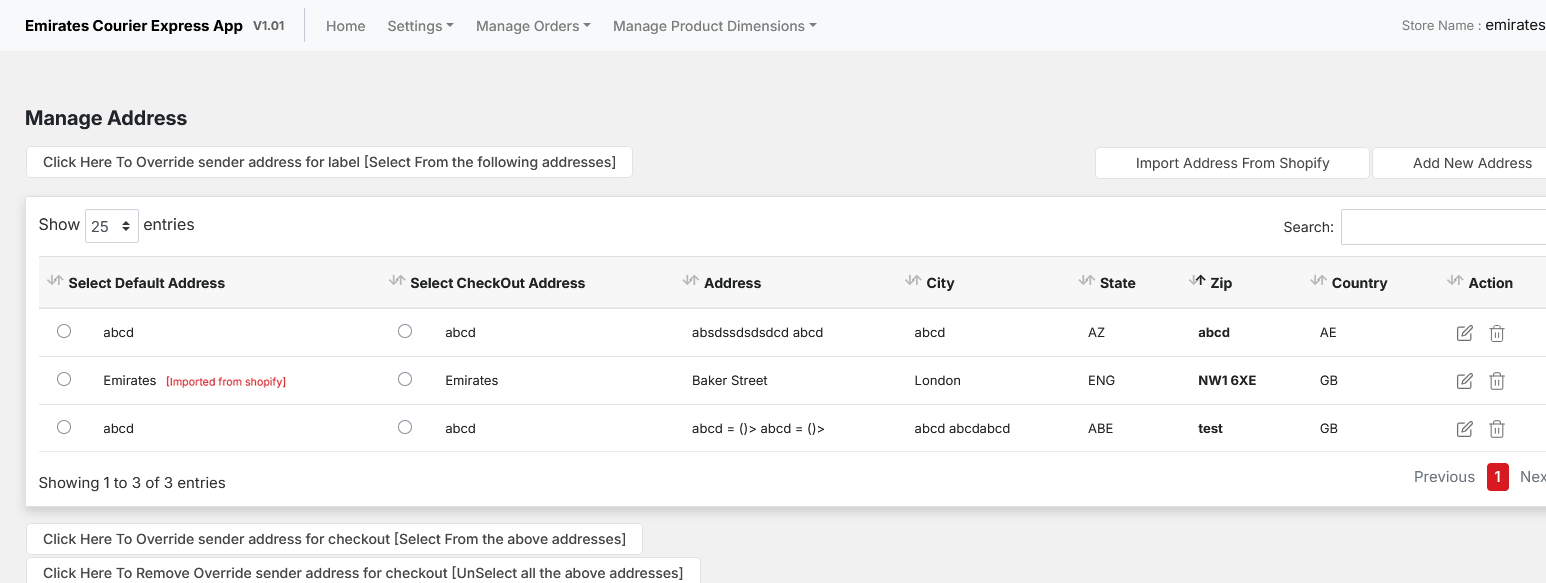Sort table by City column
Image resolution: width=1546 pixels, height=583 pixels.
click(x=939, y=283)
